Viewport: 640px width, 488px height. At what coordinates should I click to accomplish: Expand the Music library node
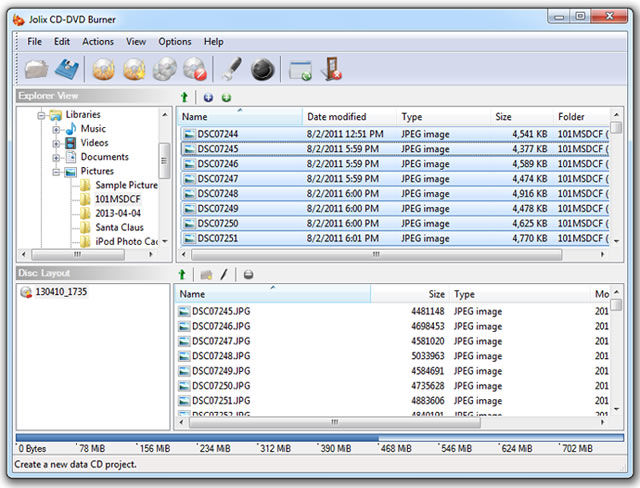[x=56, y=130]
